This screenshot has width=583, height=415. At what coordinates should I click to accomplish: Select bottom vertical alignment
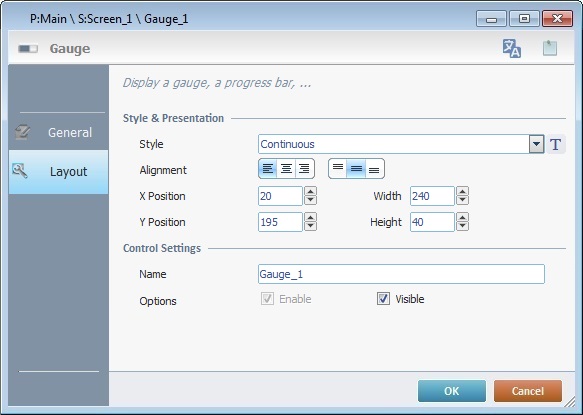click(x=374, y=169)
